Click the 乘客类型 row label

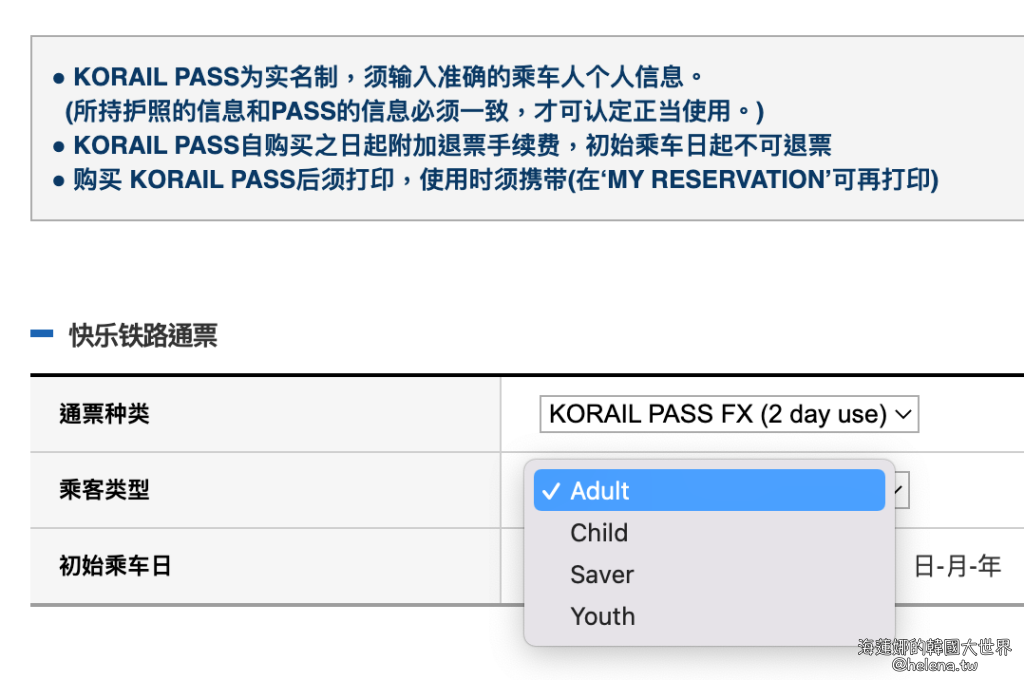click(104, 490)
